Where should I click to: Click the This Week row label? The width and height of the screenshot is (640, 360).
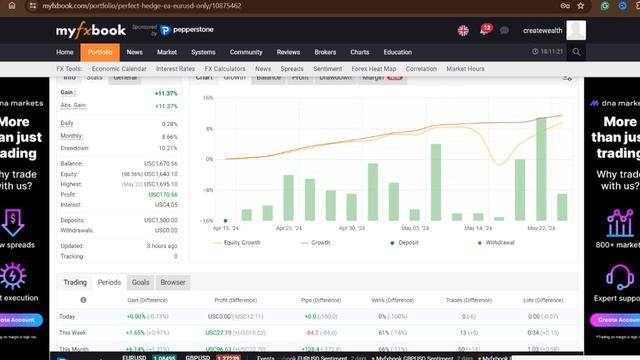click(x=72, y=333)
